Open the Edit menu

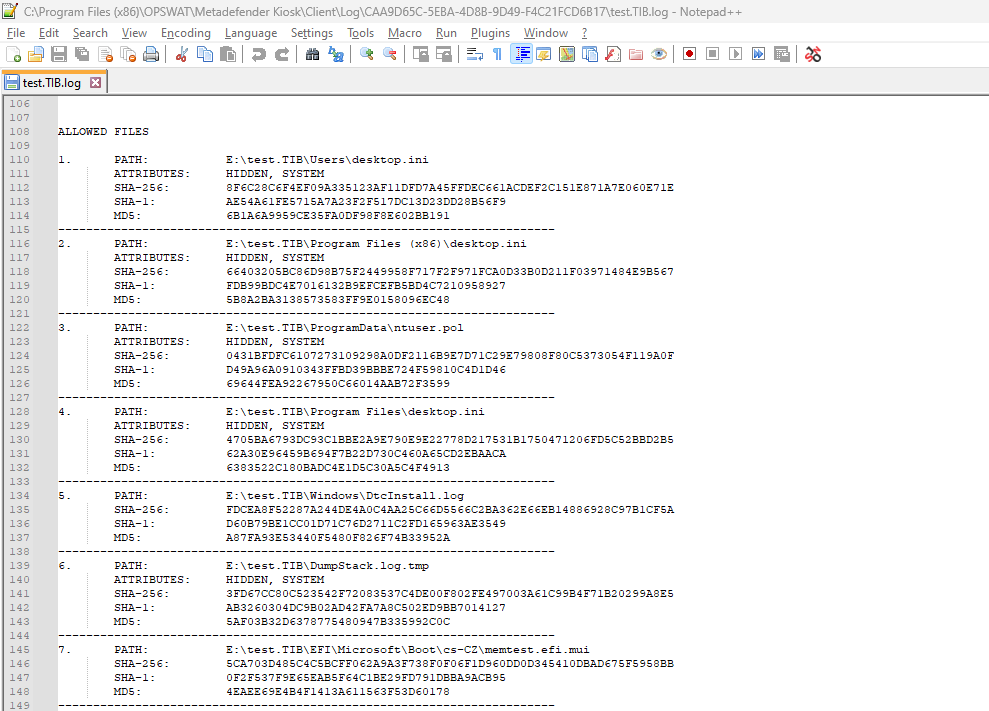tap(49, 33)
